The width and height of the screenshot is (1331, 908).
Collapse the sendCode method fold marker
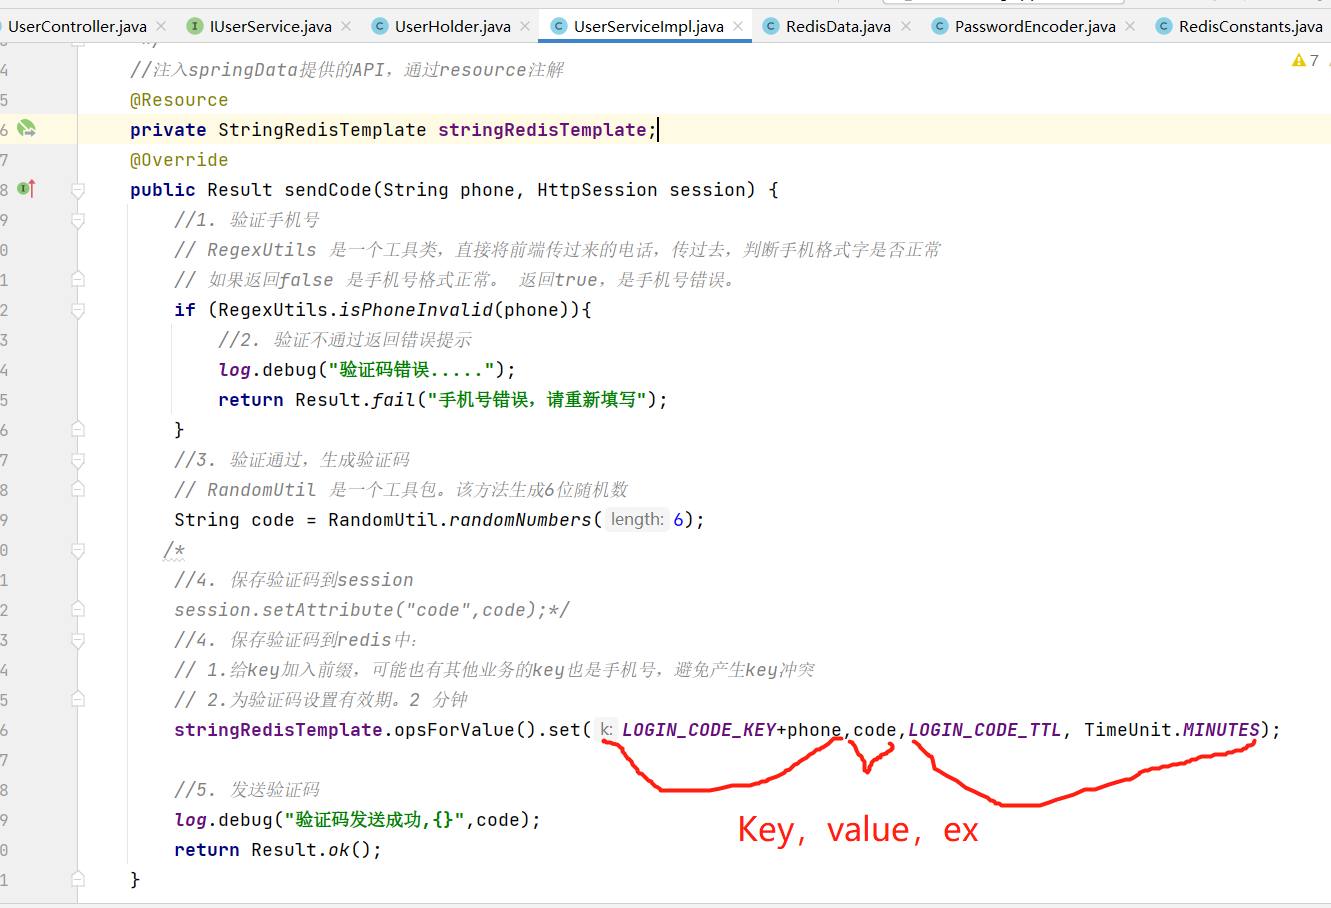click(x=78, y=189)
